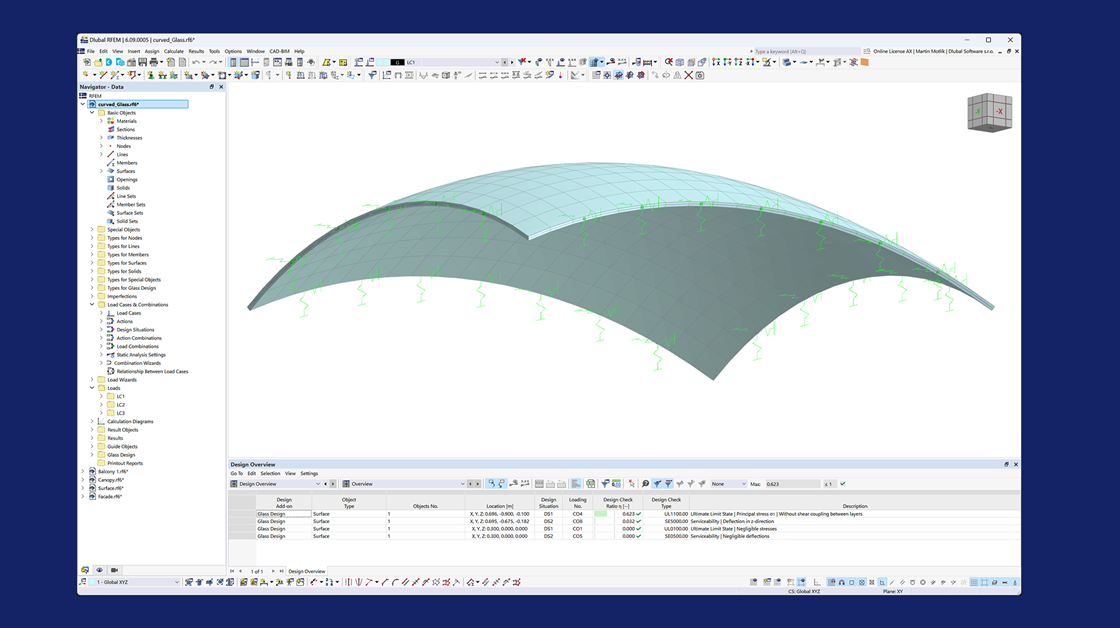Viewport: 1120px width, 628px height.
Task: Open an existing model file
Action: pos(99,61)
